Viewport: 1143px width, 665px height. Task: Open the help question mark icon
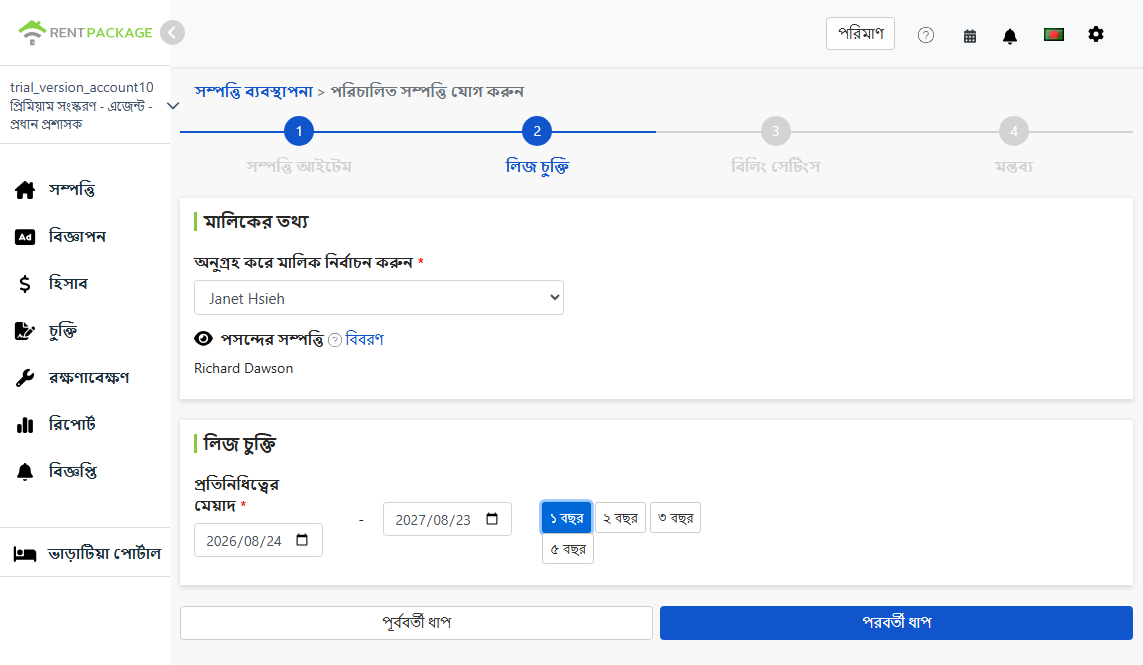tap(926, 35)
